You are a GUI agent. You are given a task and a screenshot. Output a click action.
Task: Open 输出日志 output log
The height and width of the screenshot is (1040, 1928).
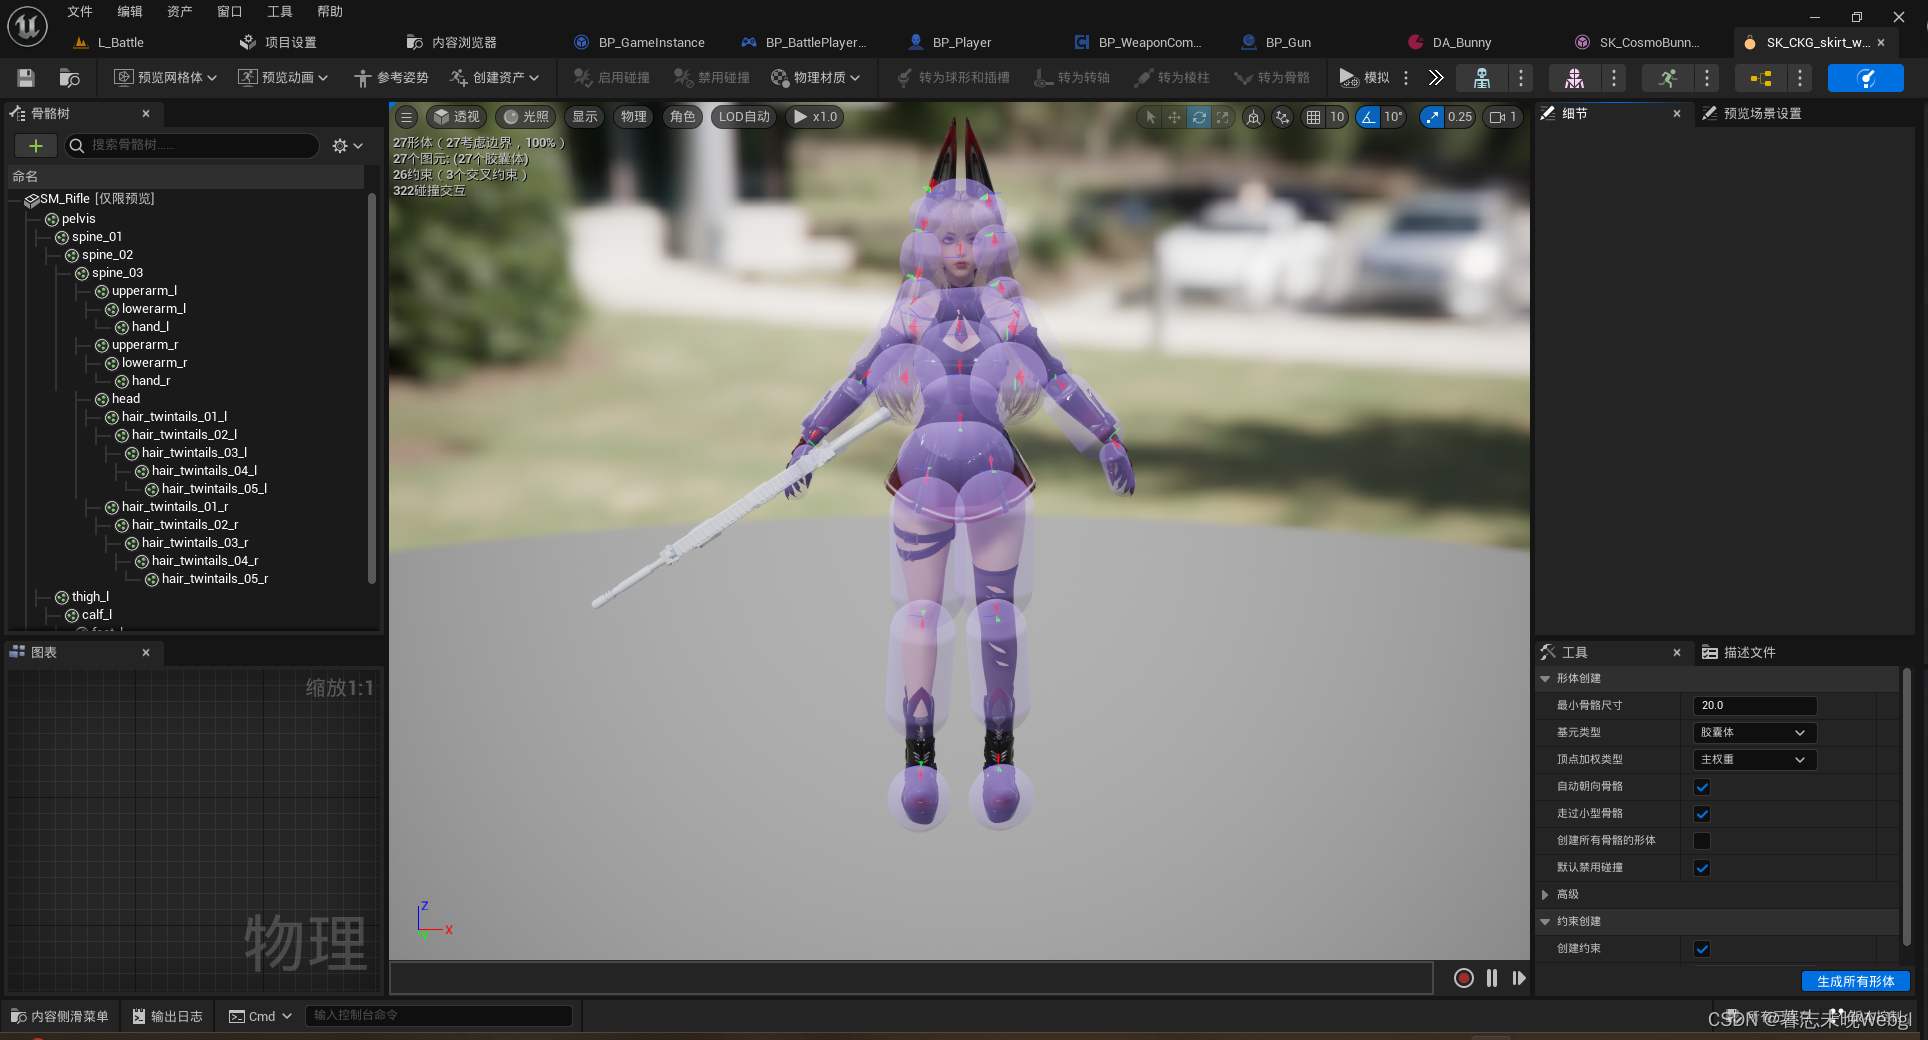point(168,1017)
